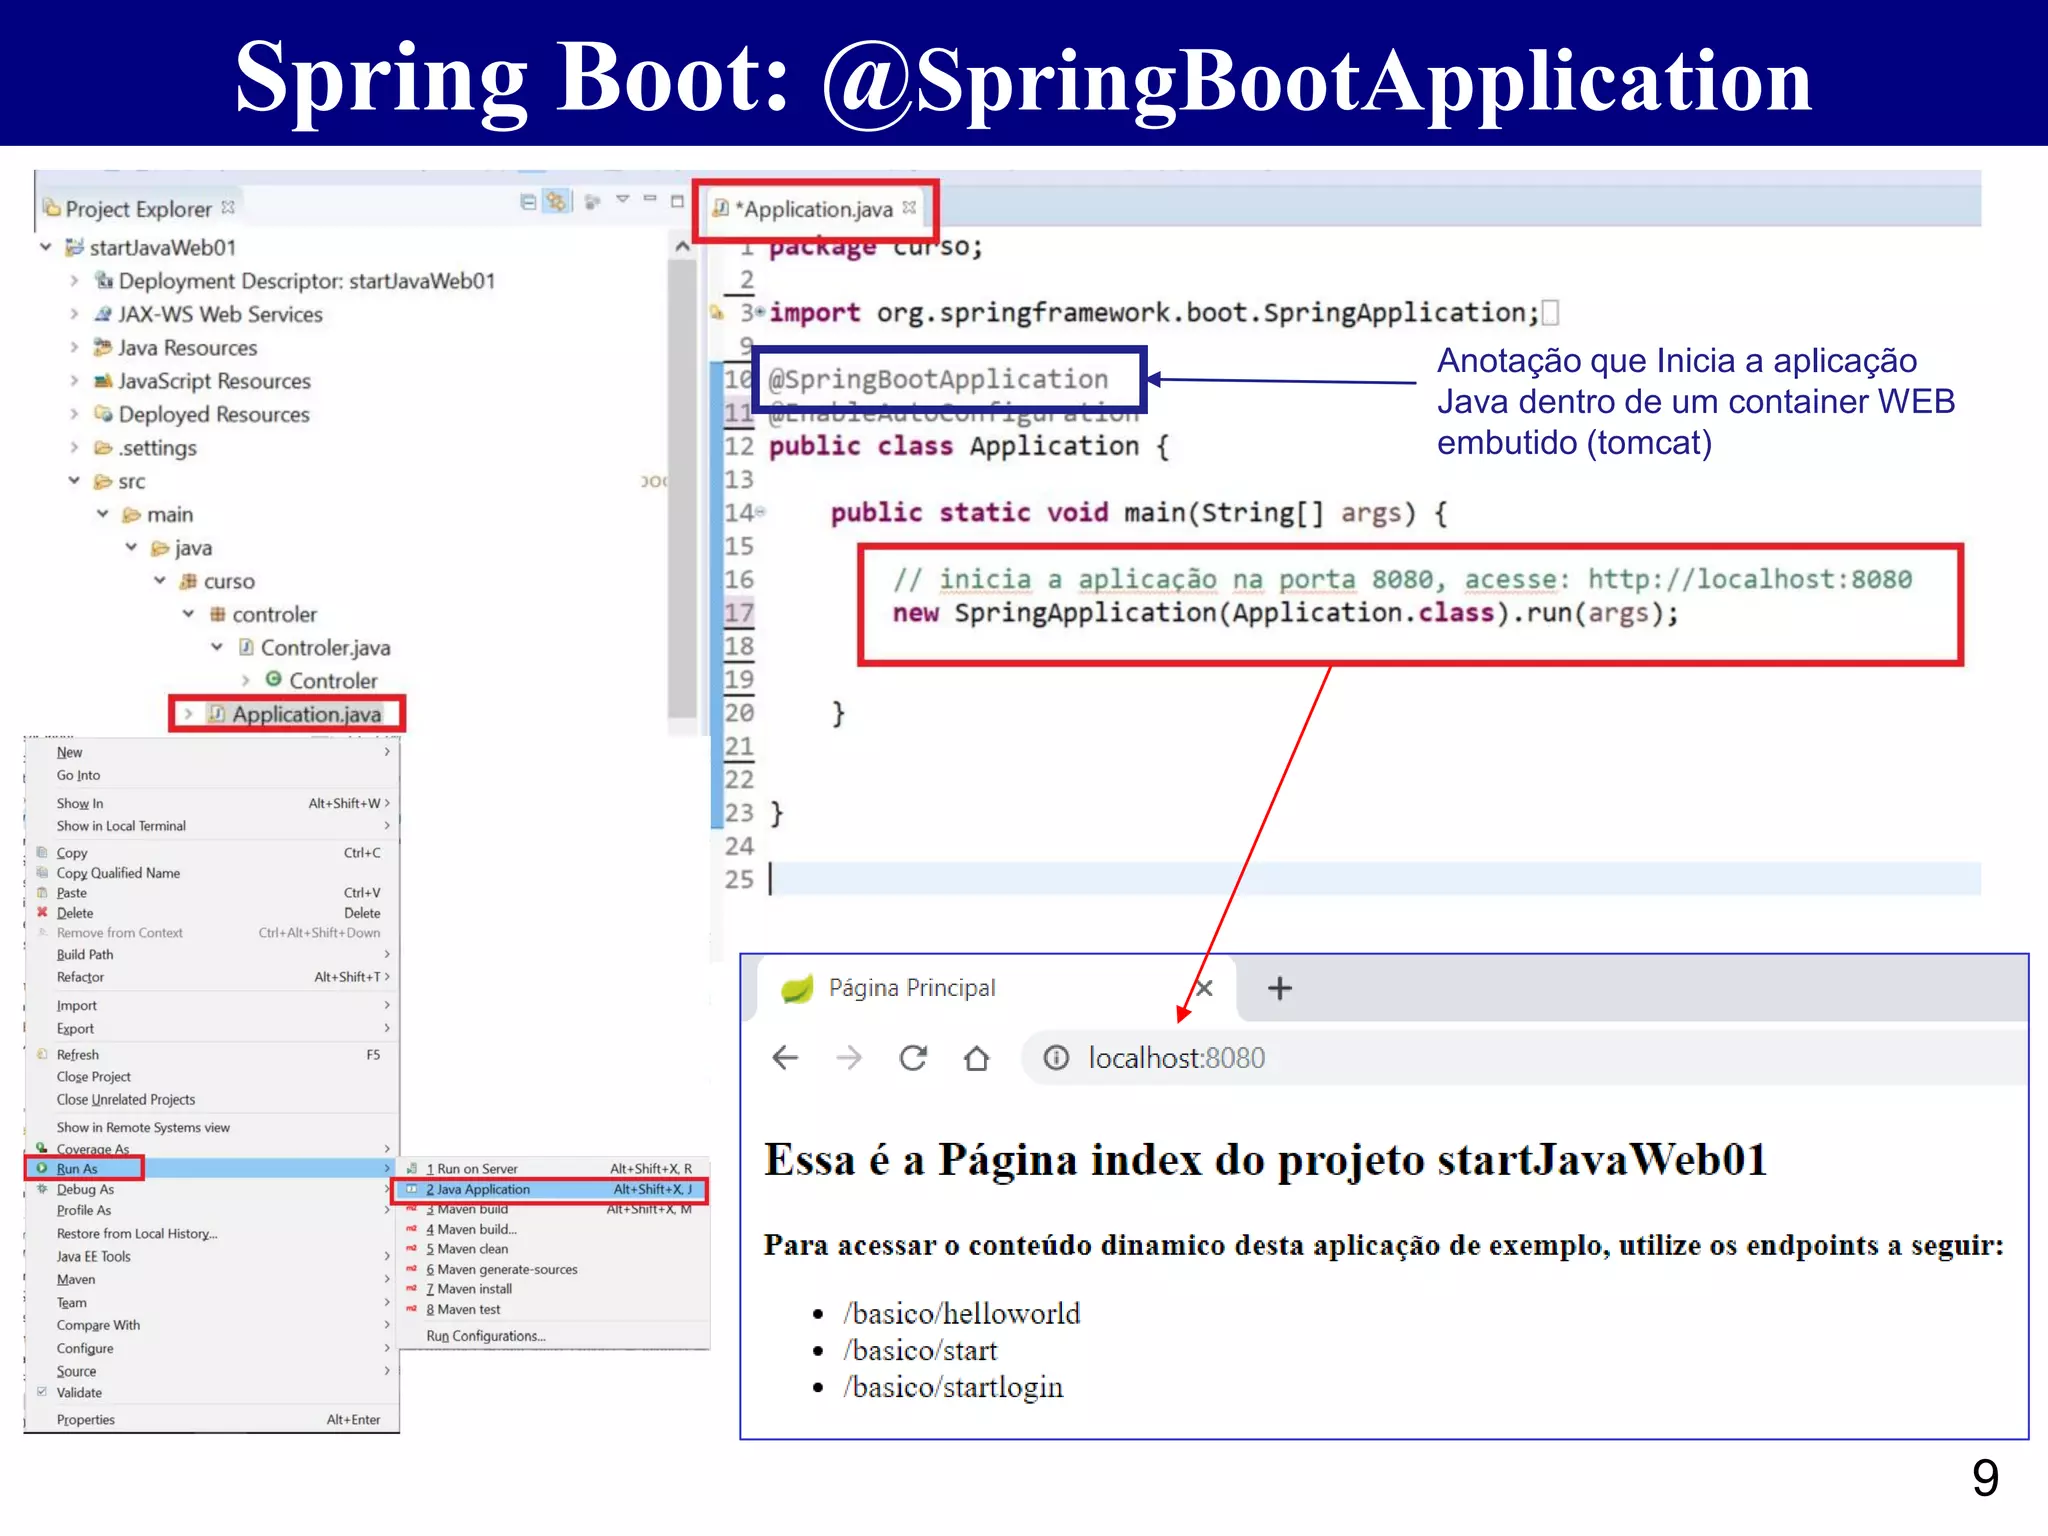
Task: Choose Copy from the context menu
Action: coord(211,853)
